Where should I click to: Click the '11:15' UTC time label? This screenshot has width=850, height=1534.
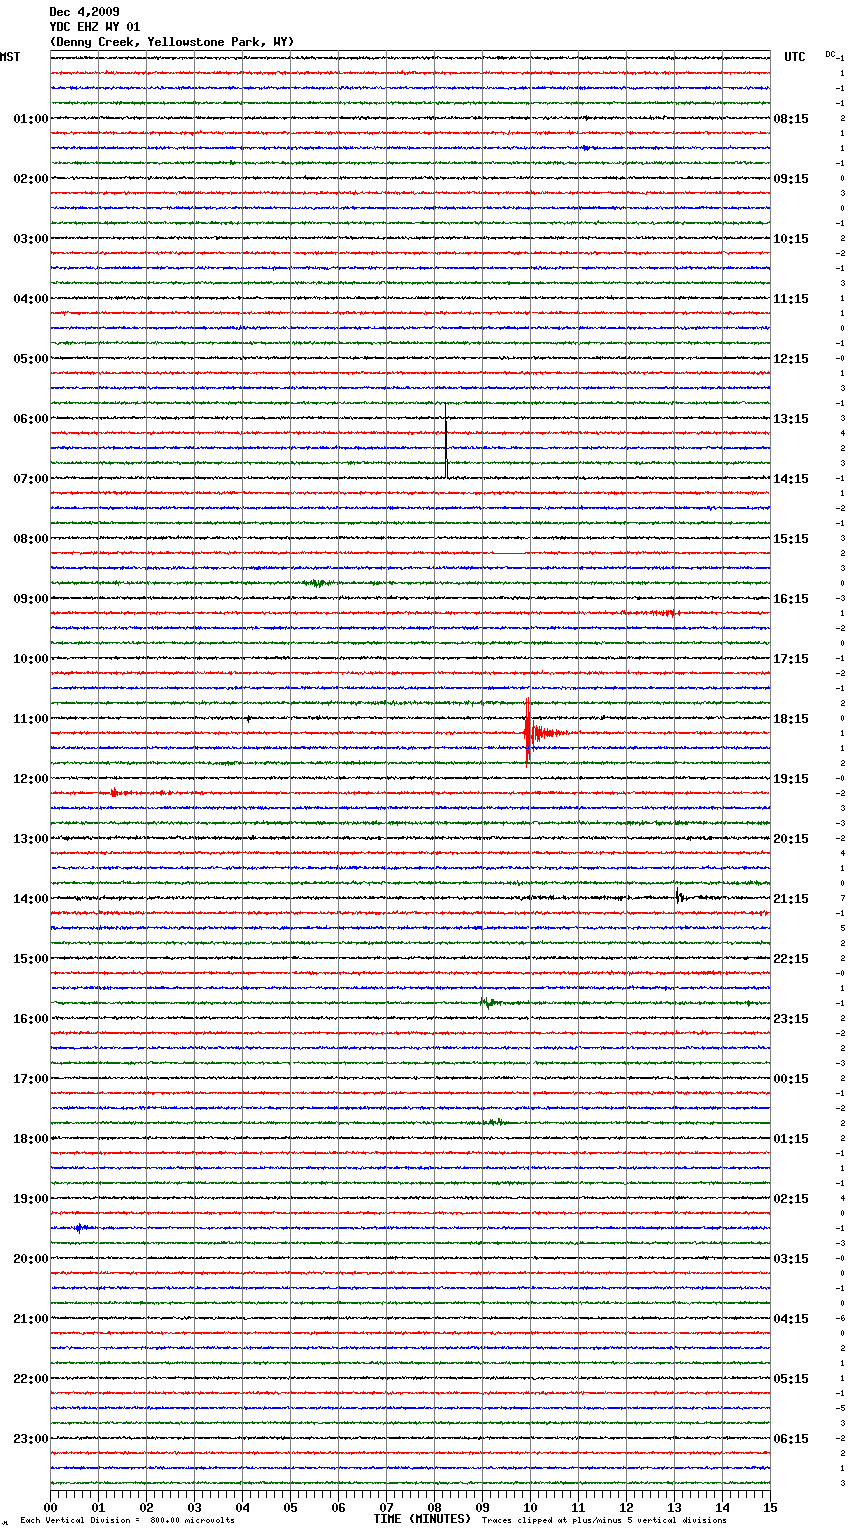[791, 299]
